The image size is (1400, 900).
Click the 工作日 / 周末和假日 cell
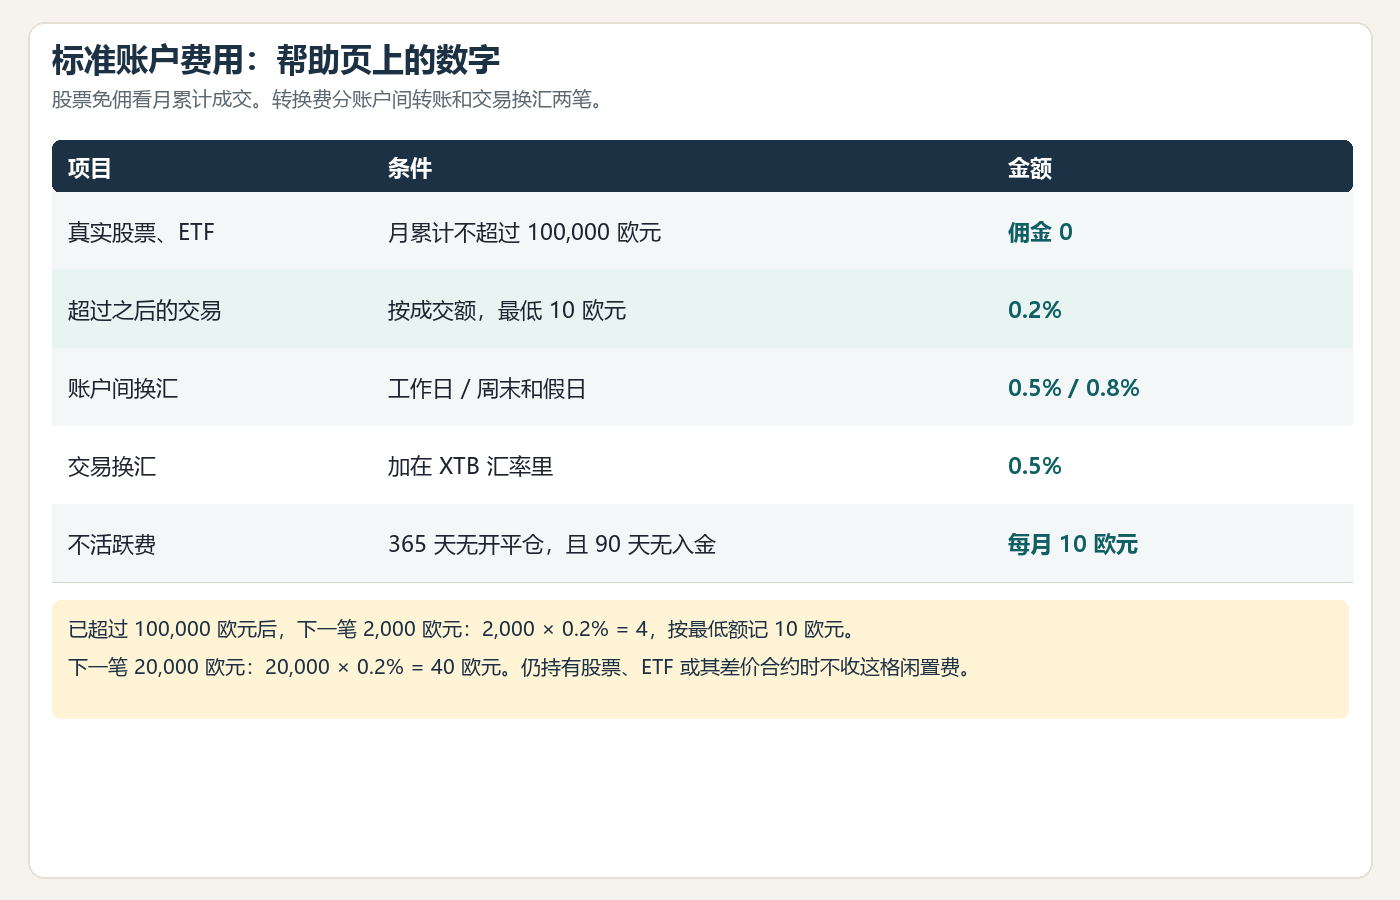click(487, 388)
